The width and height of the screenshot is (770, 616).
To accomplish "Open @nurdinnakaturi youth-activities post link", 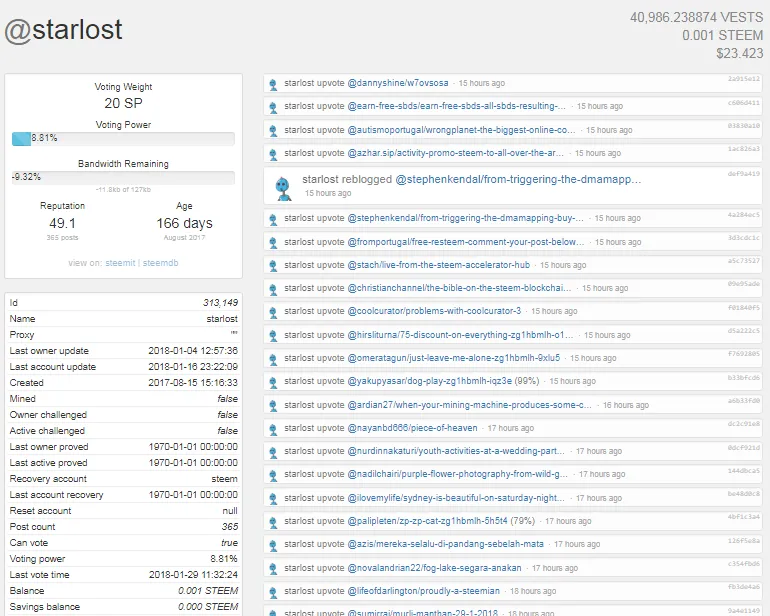I will point(456,451).
